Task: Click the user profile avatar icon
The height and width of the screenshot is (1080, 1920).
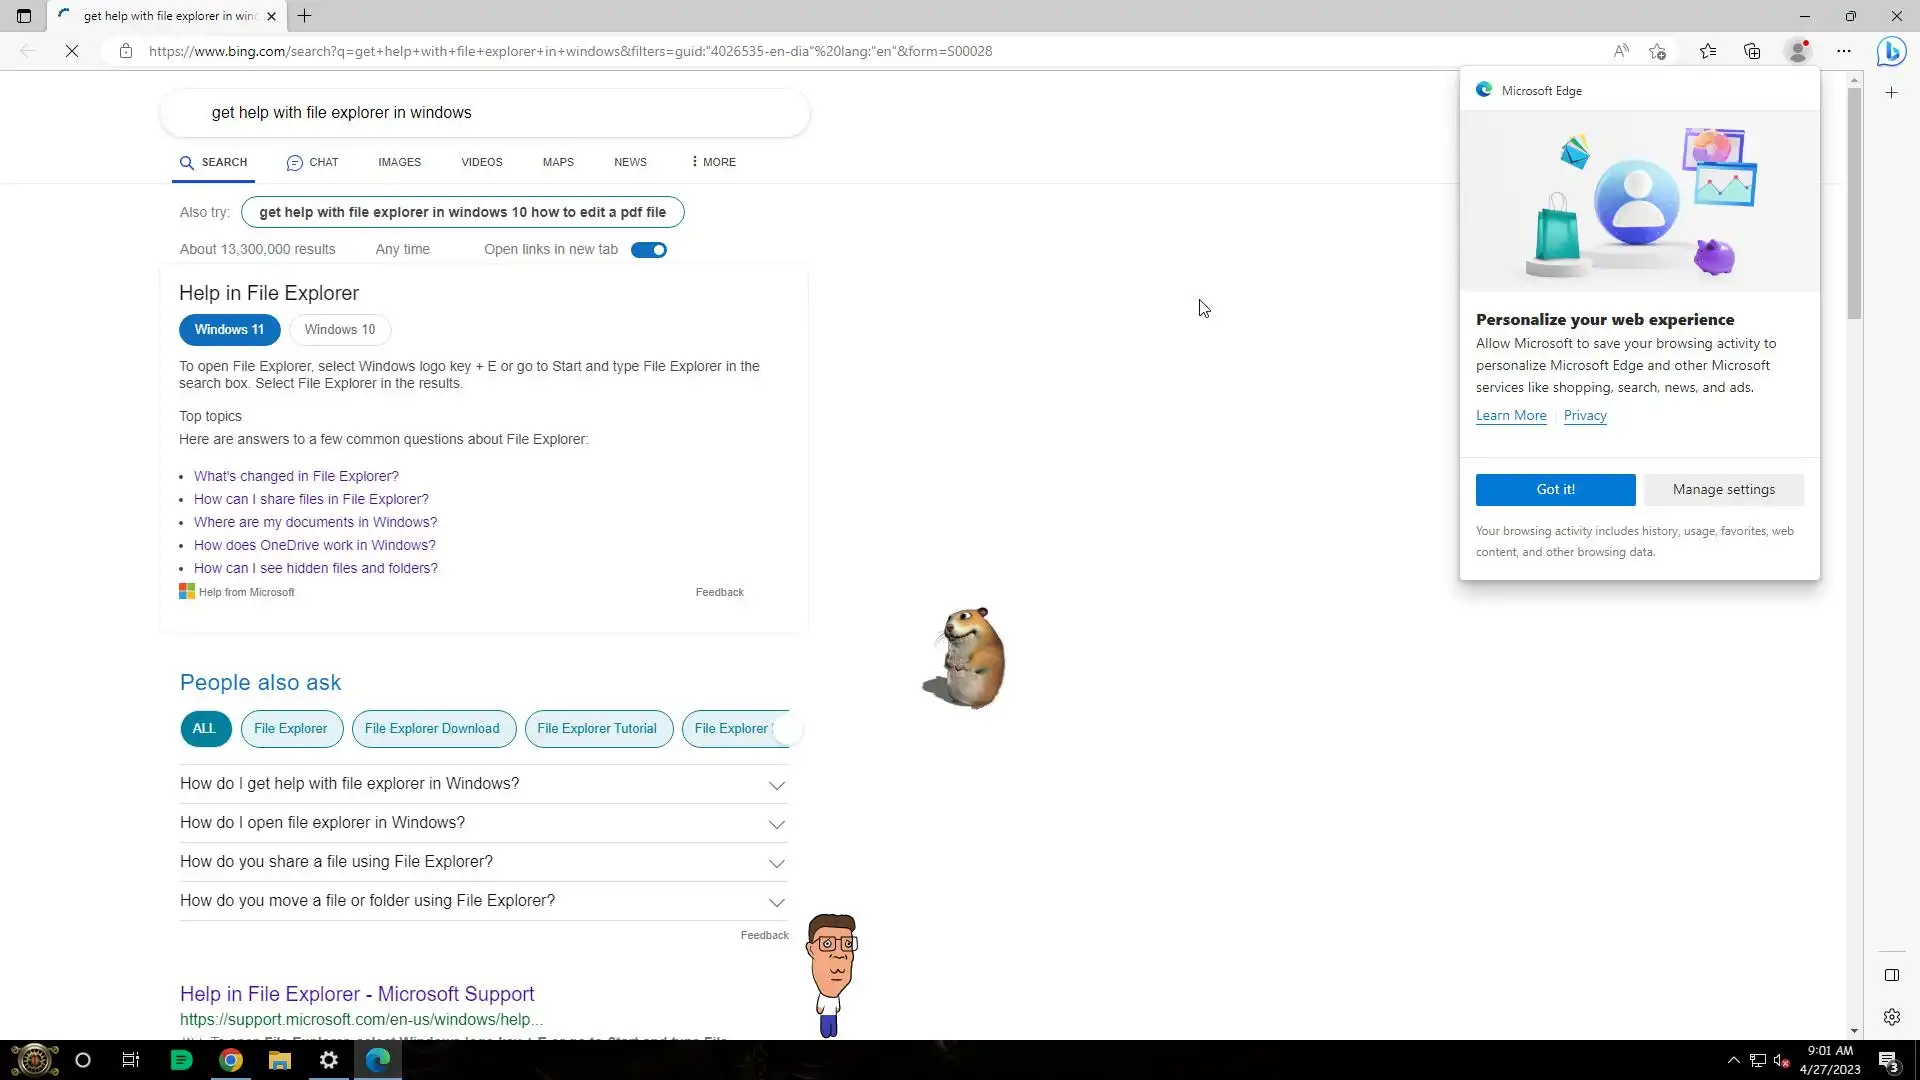Action: coord(1797,51)
